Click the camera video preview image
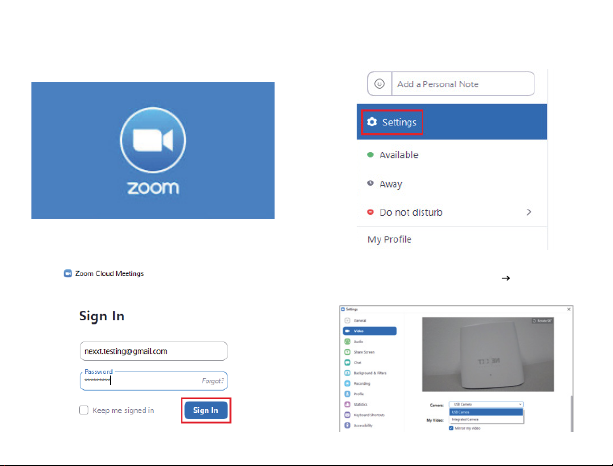The width and height of the screenshot is (613, 466). coord(488,354)
